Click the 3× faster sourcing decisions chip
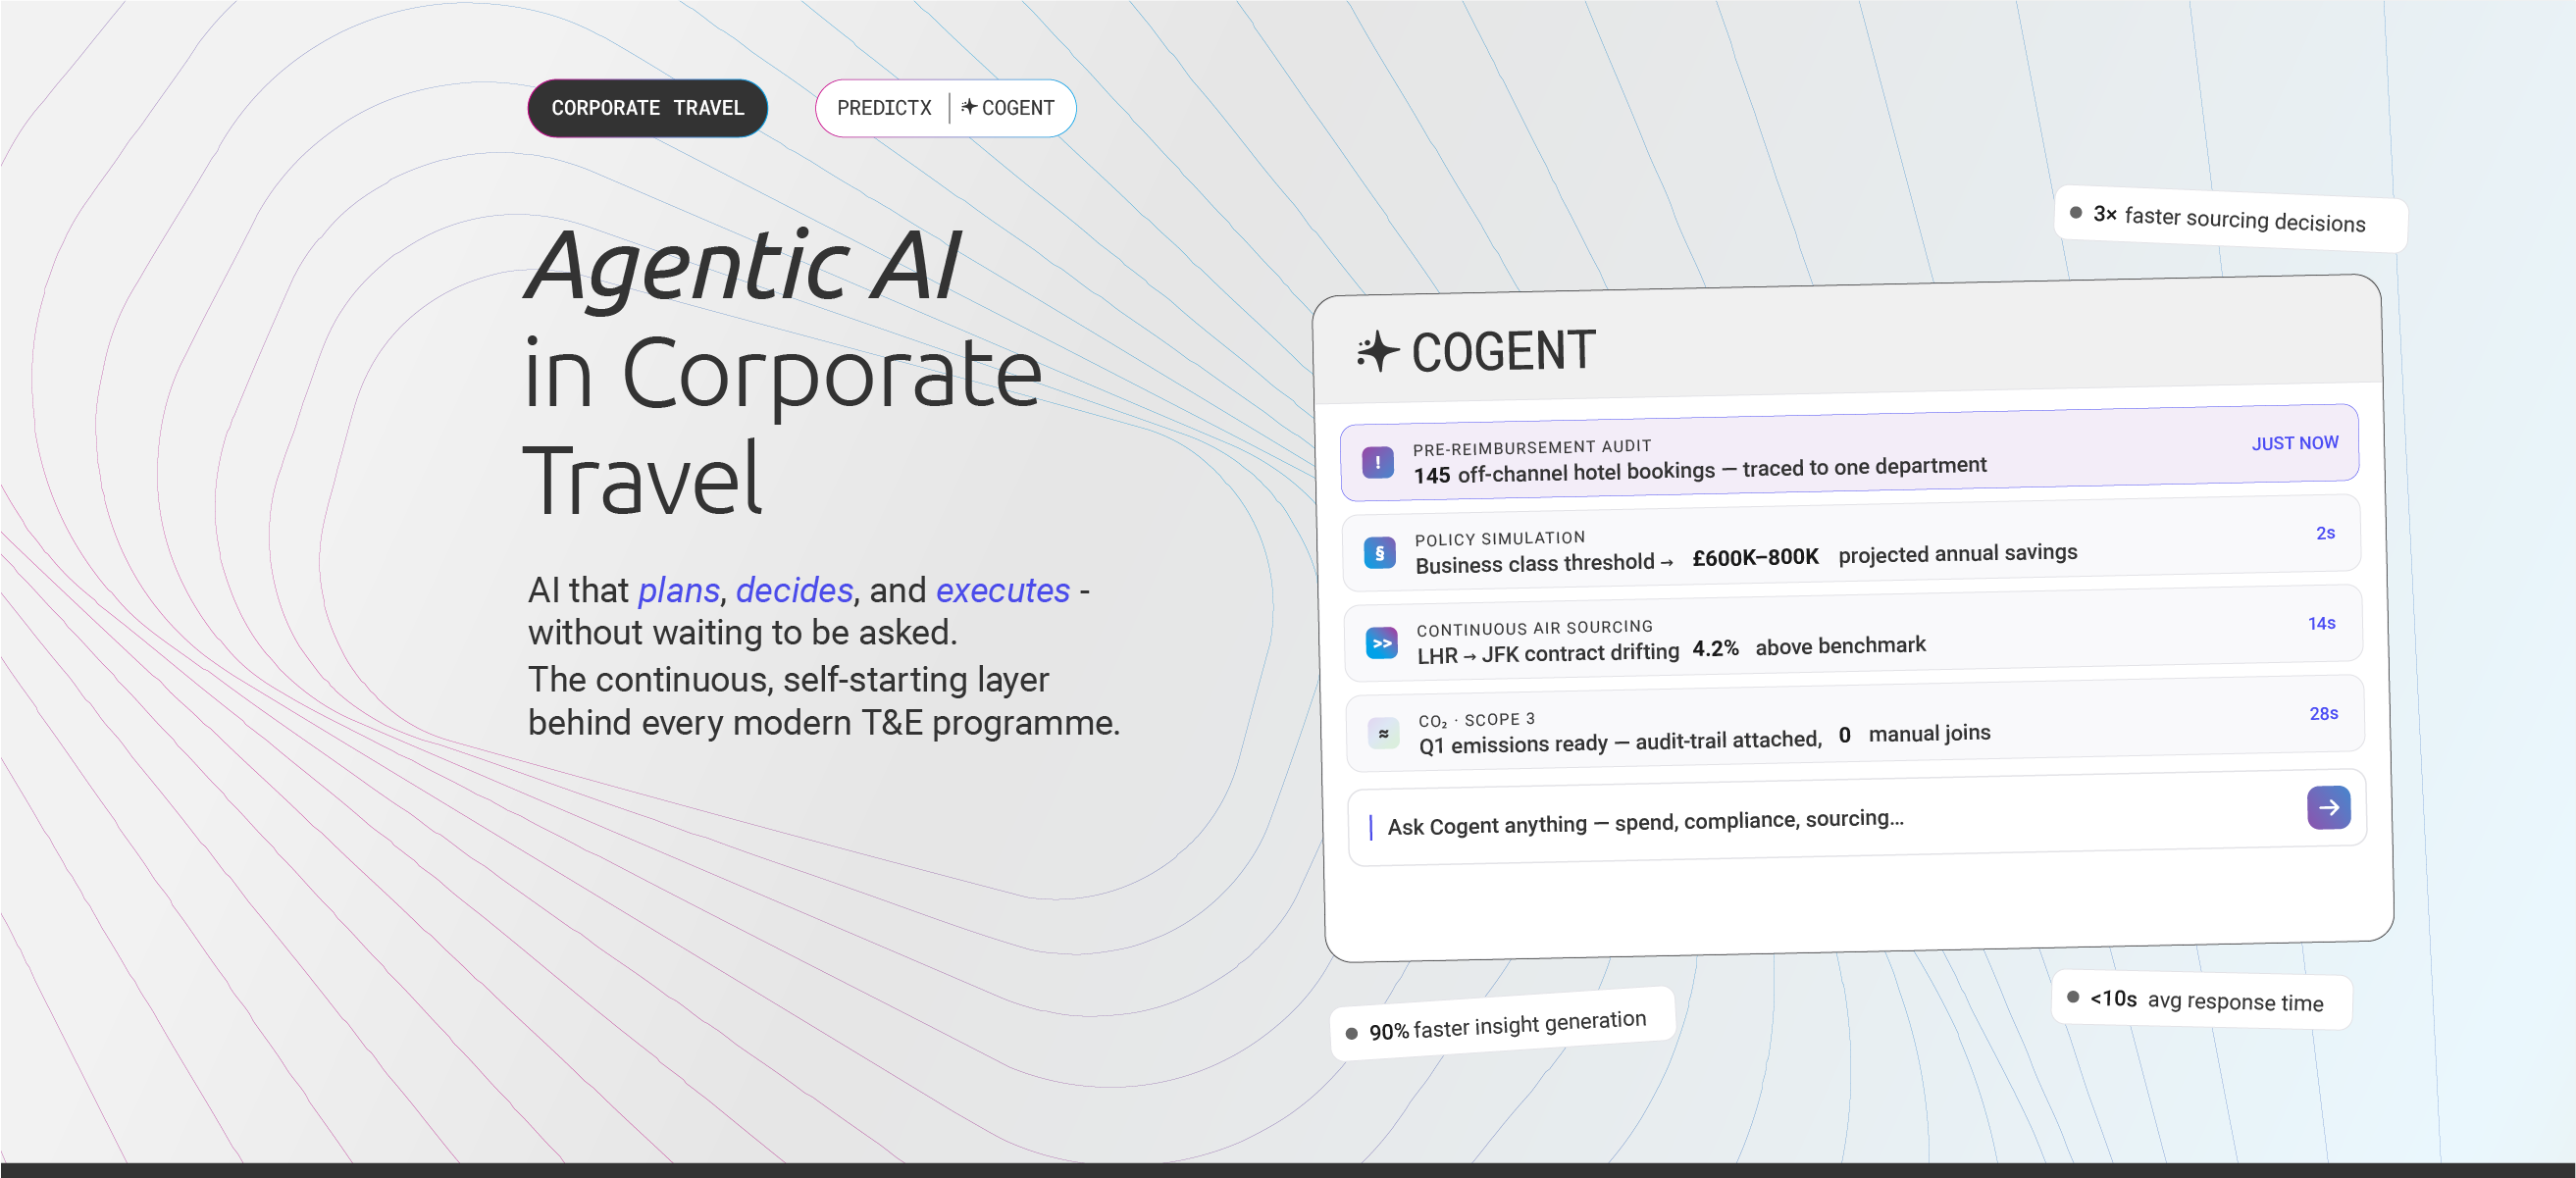Image resolution: width=2576 pixels, height=1178 pixels. pos(2230,218)
